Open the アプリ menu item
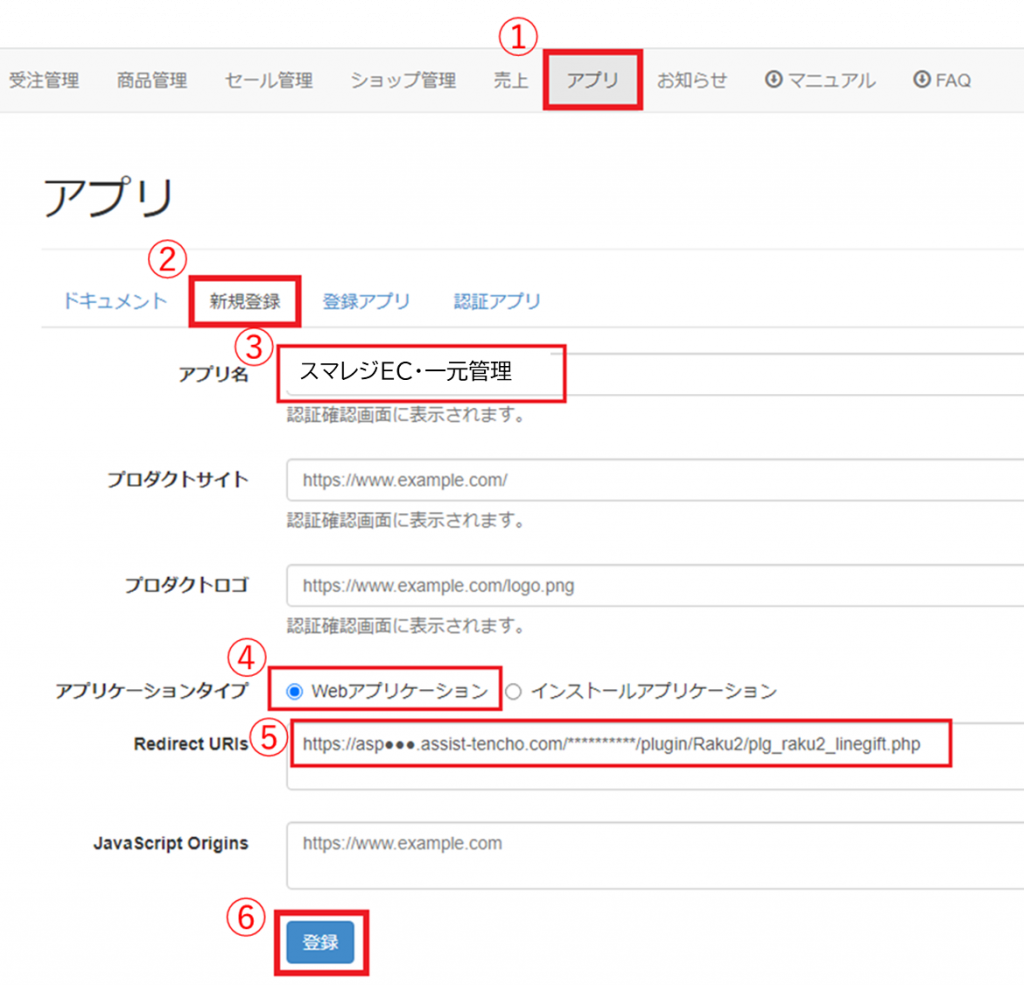 593,81
